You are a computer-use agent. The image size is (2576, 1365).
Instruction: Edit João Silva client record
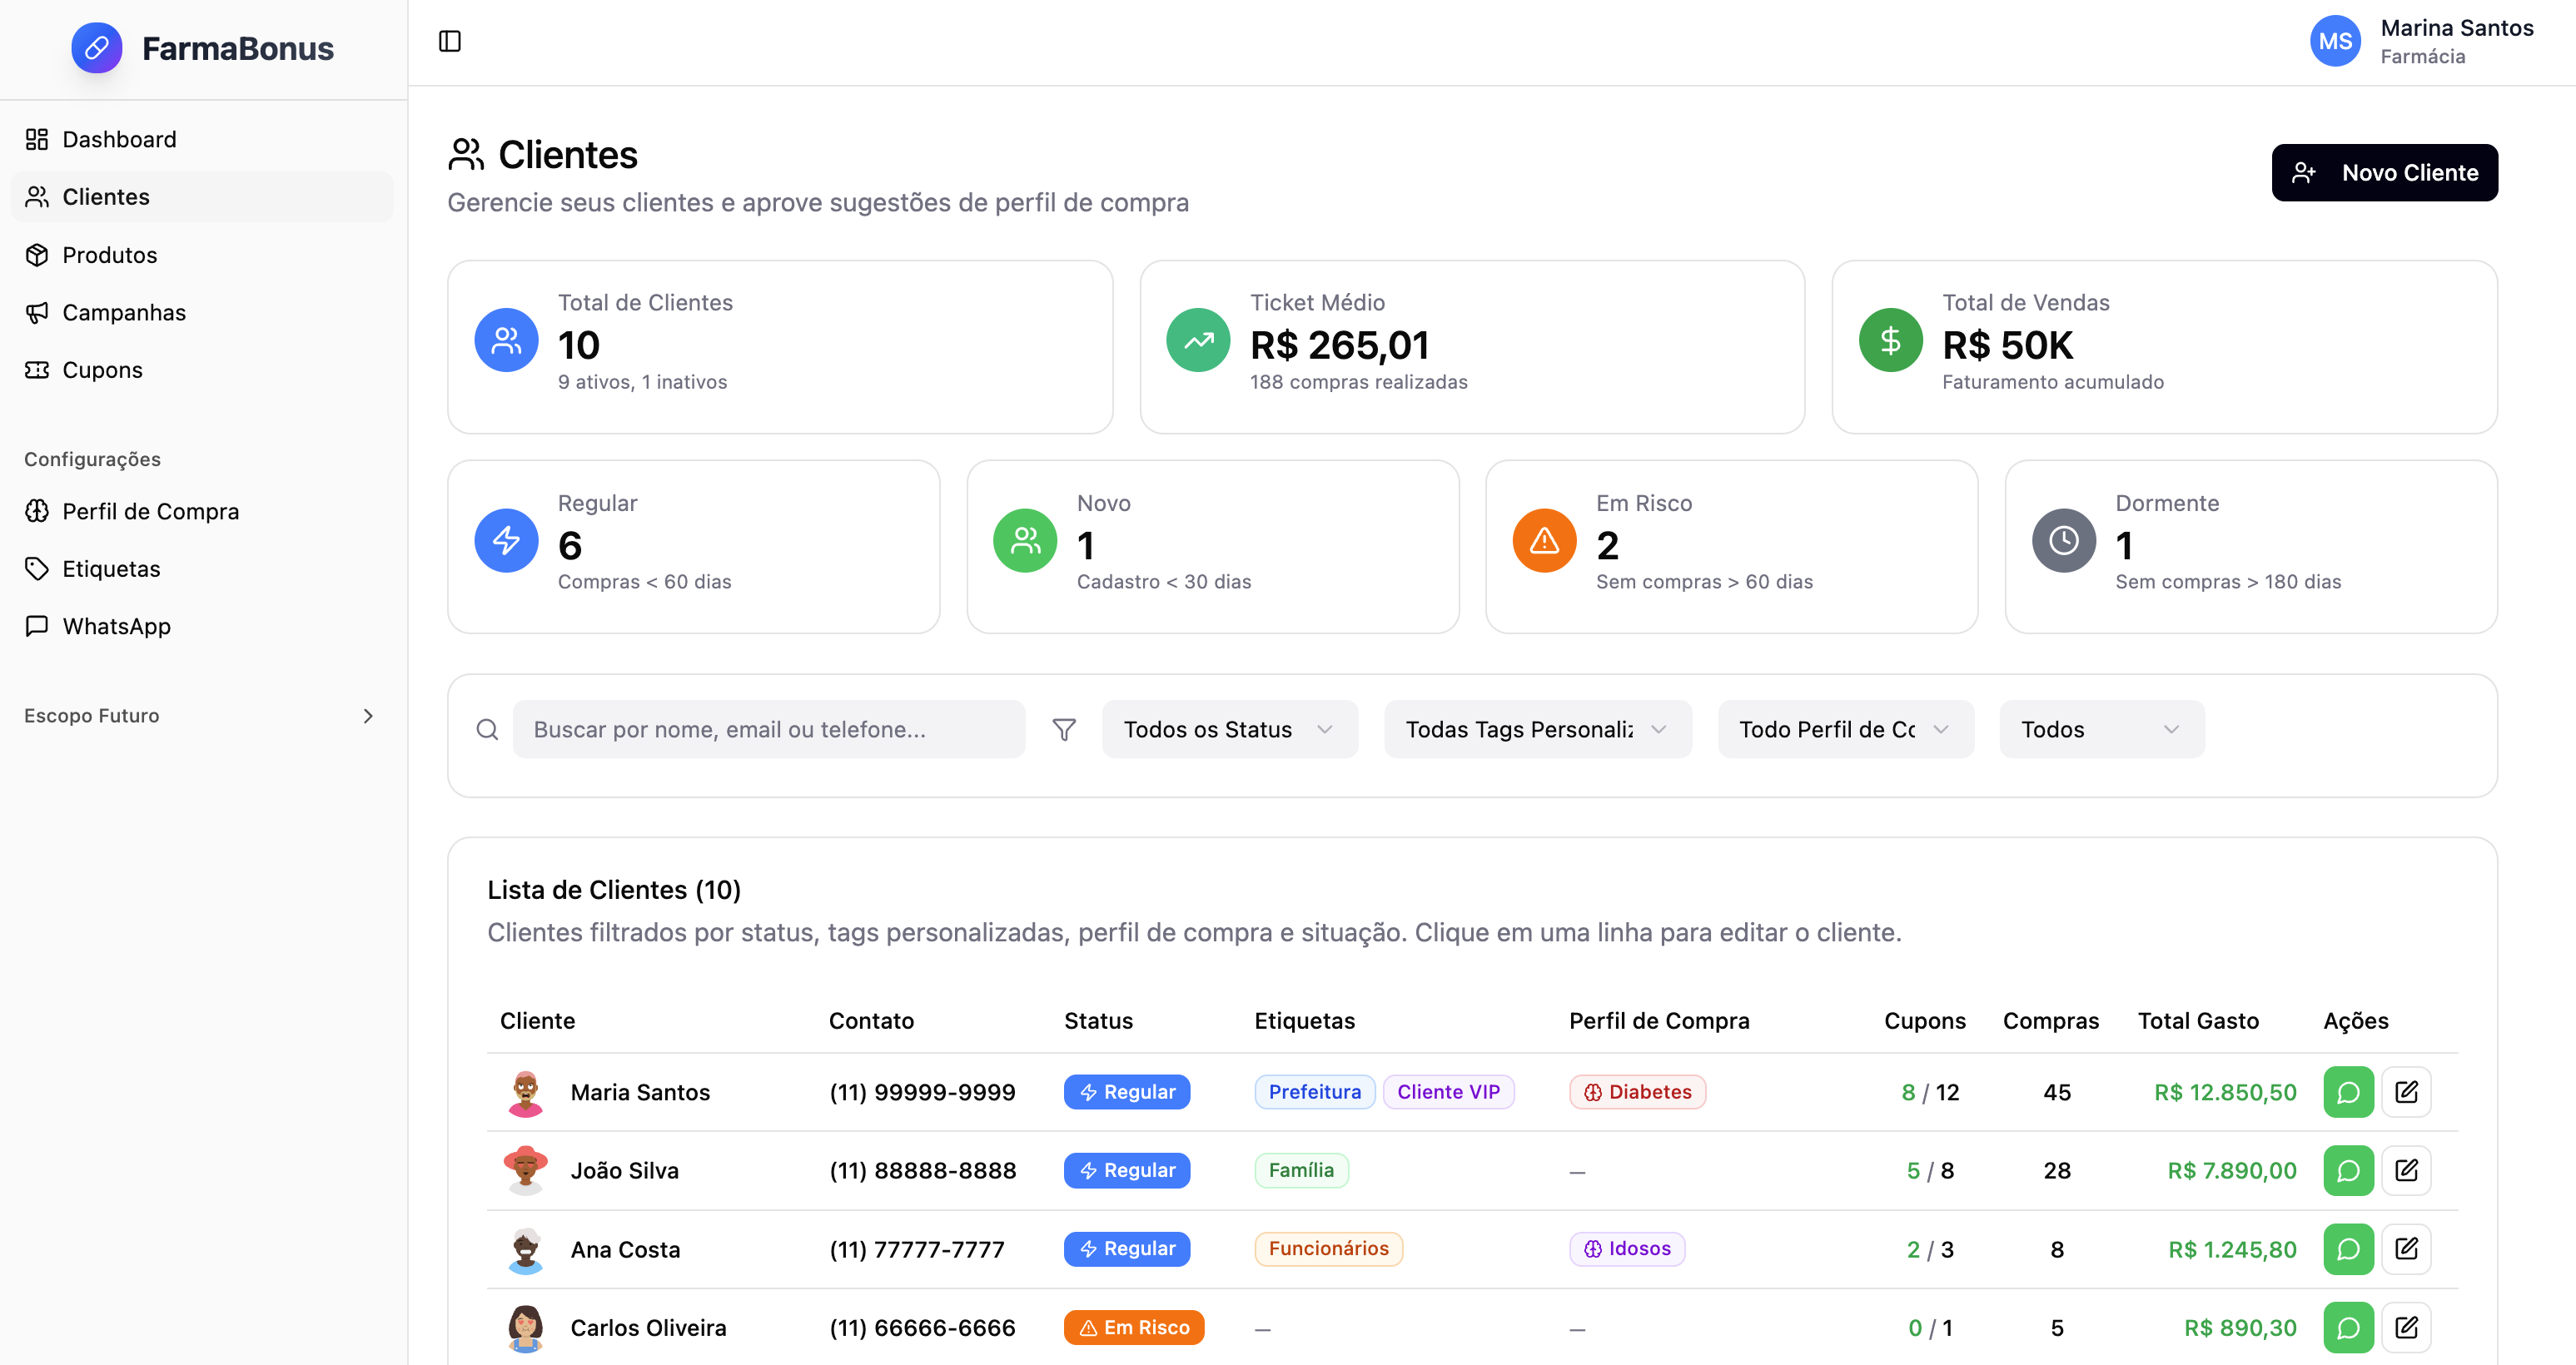pyautogui.click(x=2406, y=1170)
